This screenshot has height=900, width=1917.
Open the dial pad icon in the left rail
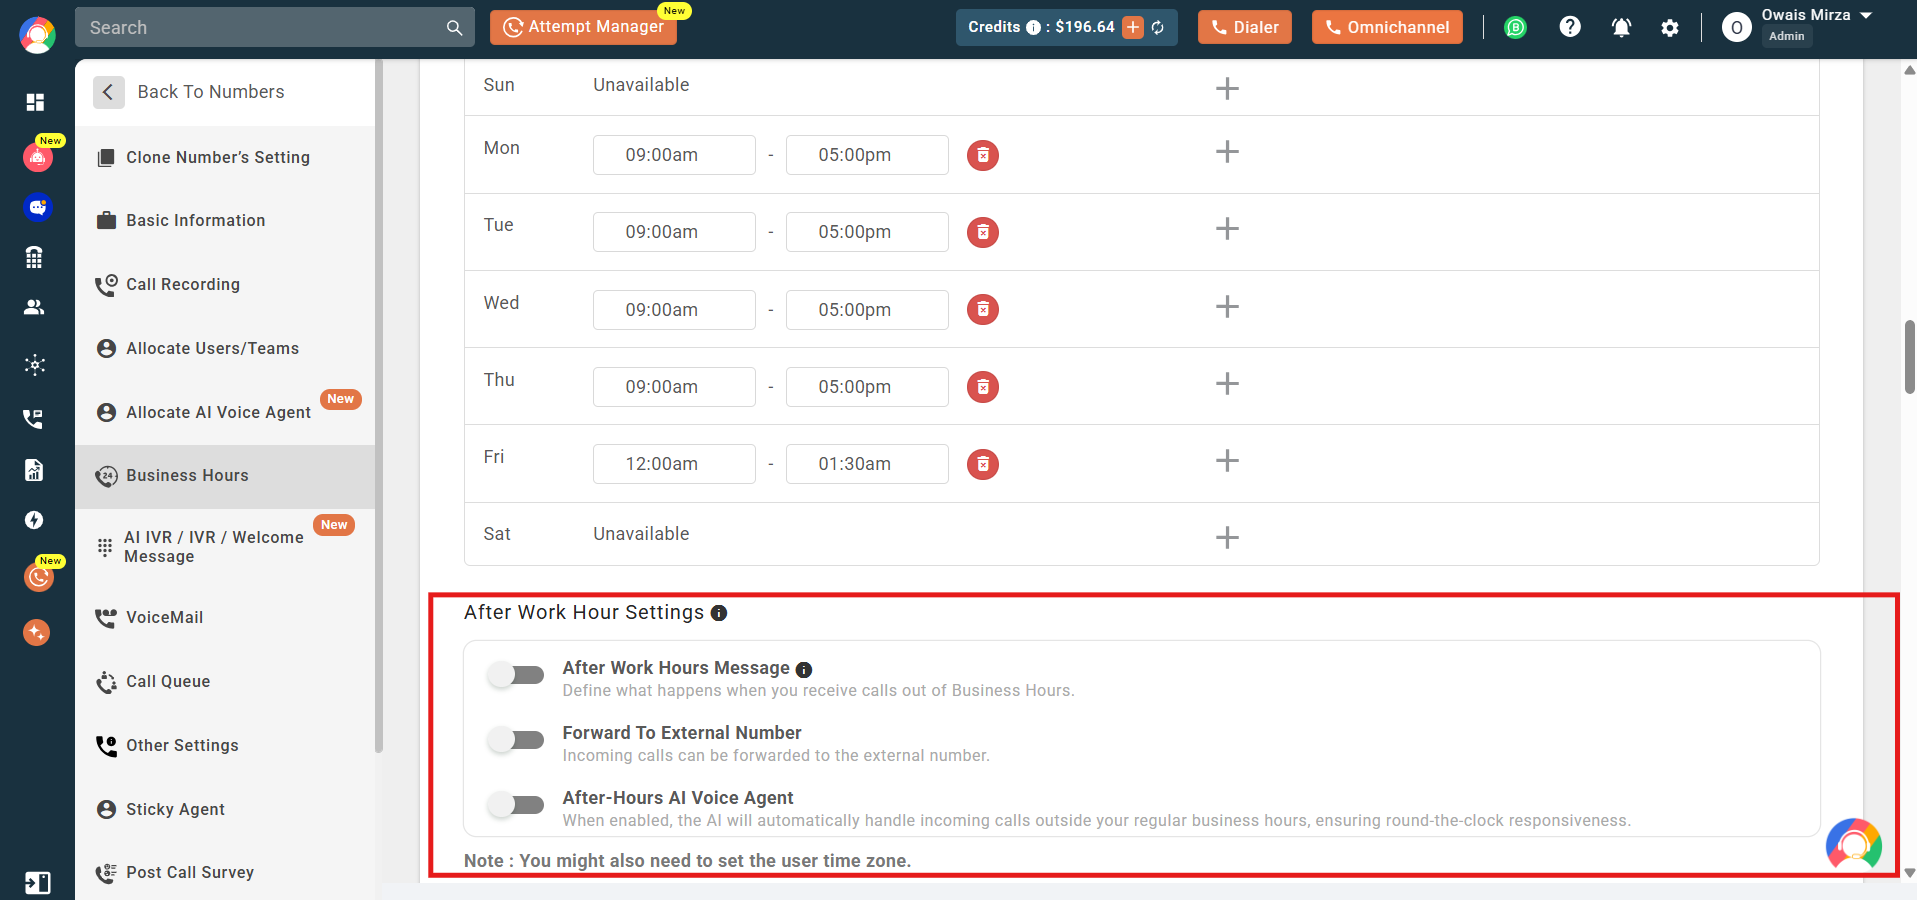(x=34, y=257)
